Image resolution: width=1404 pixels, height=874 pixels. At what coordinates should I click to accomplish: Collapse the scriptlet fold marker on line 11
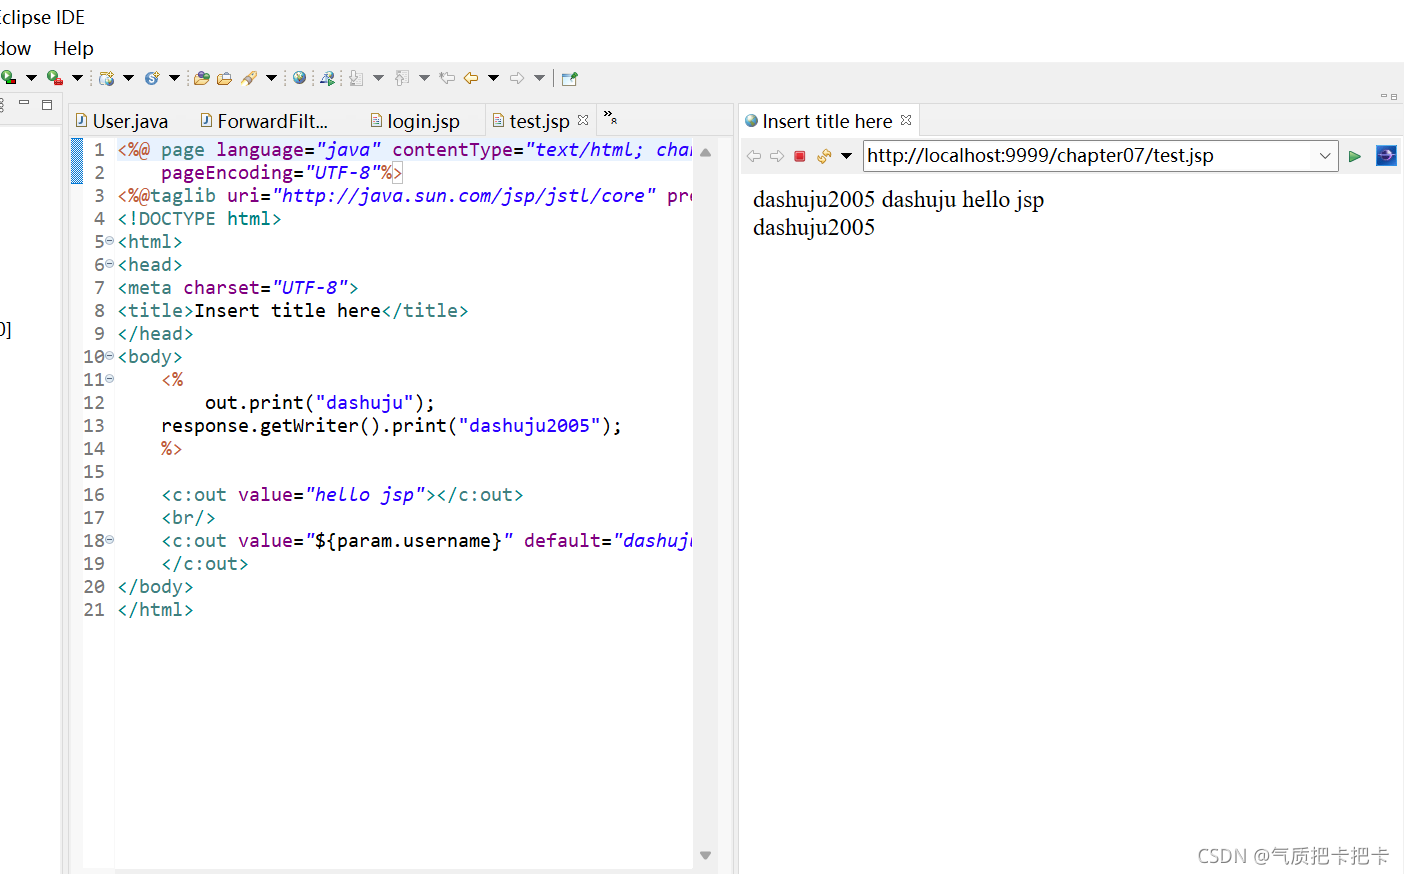(110, 379)
